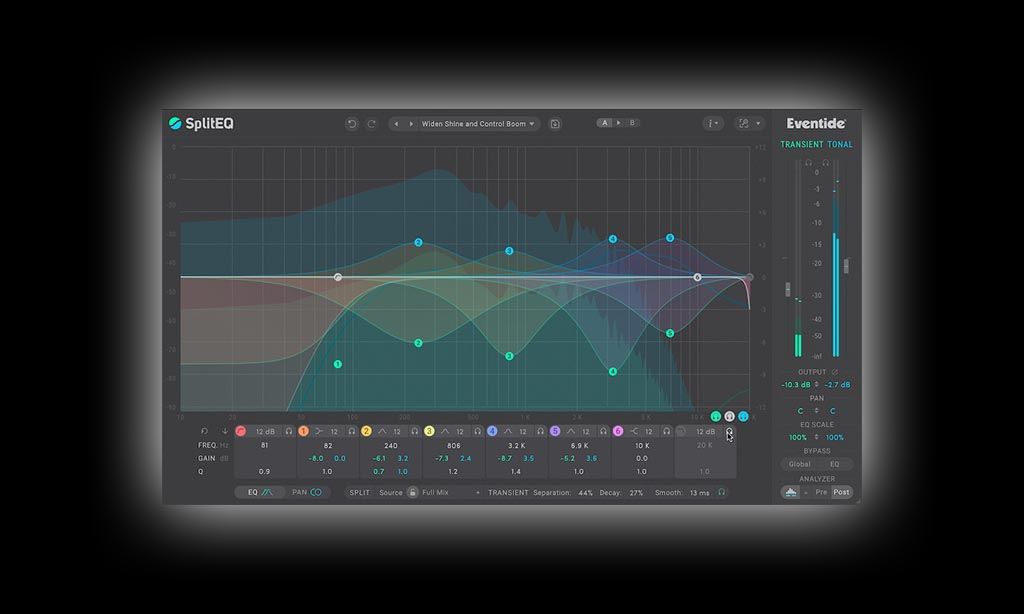
Task: Select the B comparison state
Action: tap(632, 123)
